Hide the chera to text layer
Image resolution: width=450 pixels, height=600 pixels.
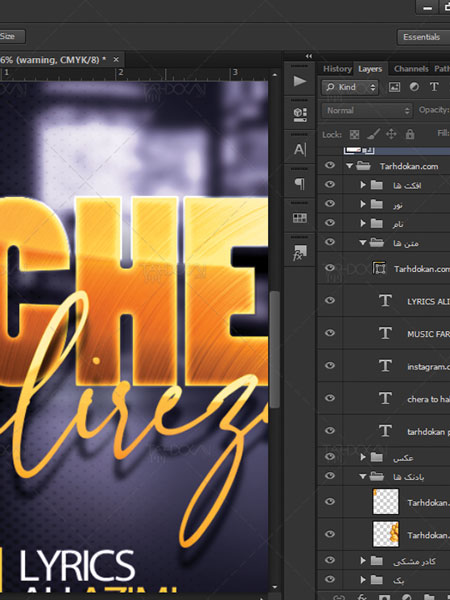[330, 398]
